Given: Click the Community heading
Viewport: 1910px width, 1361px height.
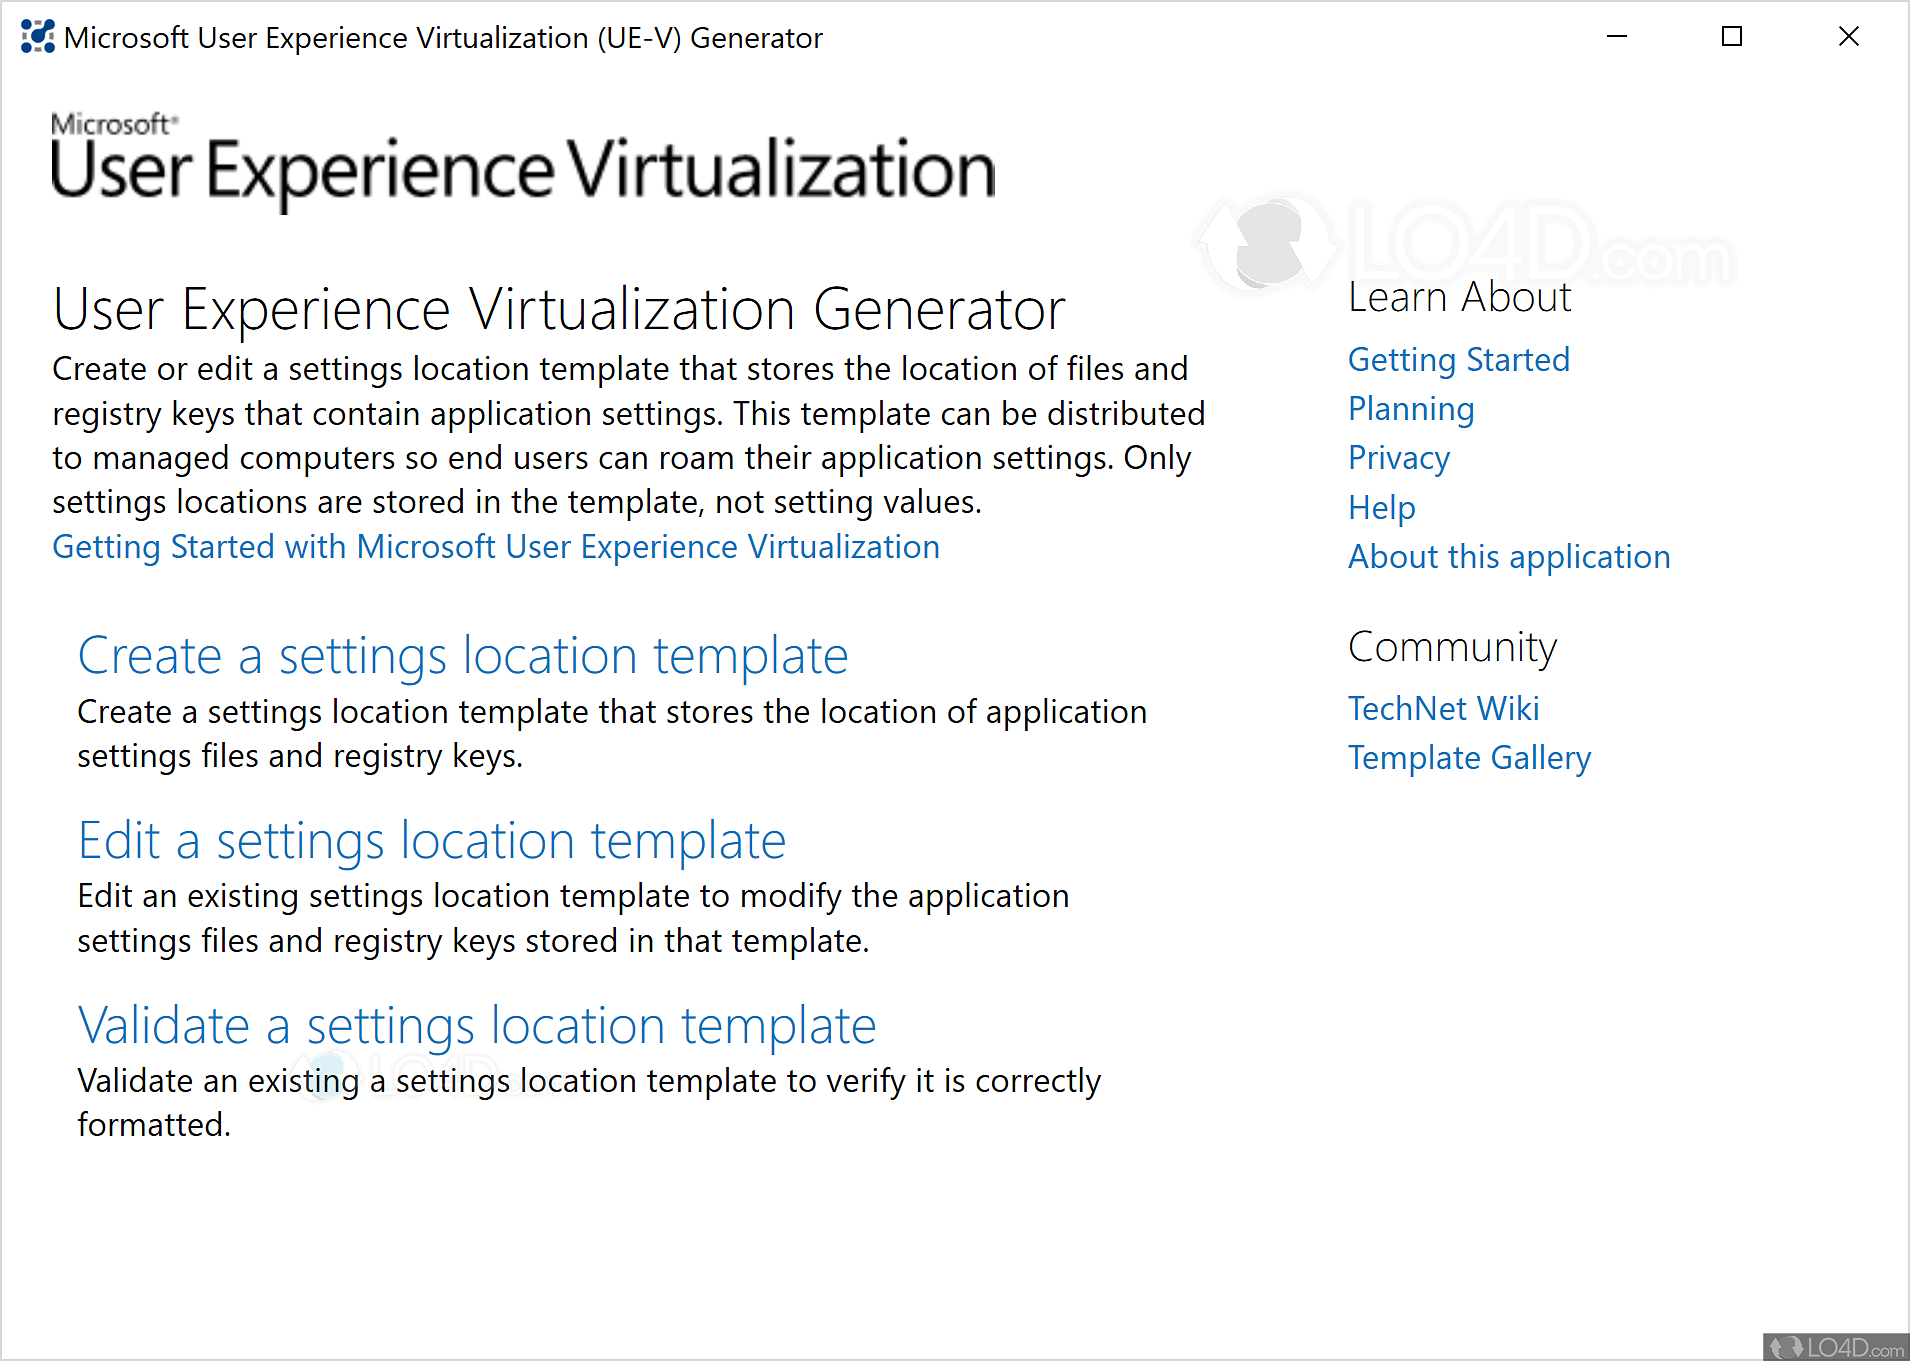Looking at the screenshot, I should [1453, 648].
